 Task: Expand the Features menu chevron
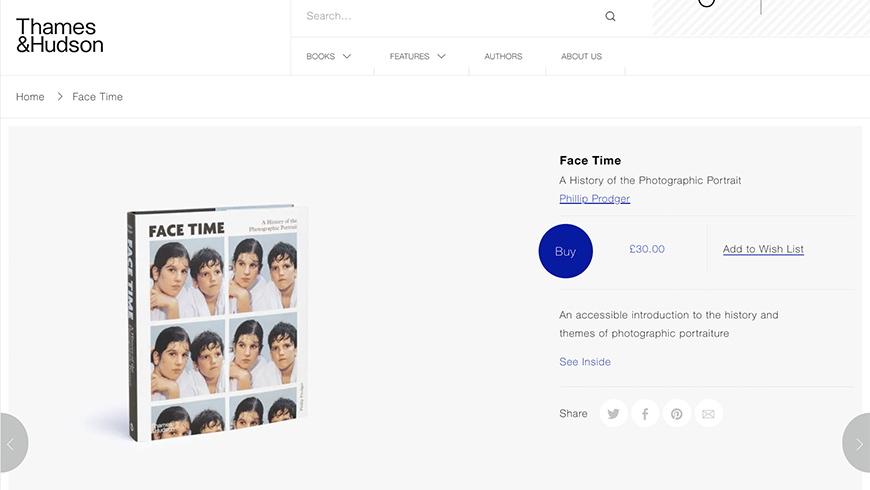[x=442, y=56]
